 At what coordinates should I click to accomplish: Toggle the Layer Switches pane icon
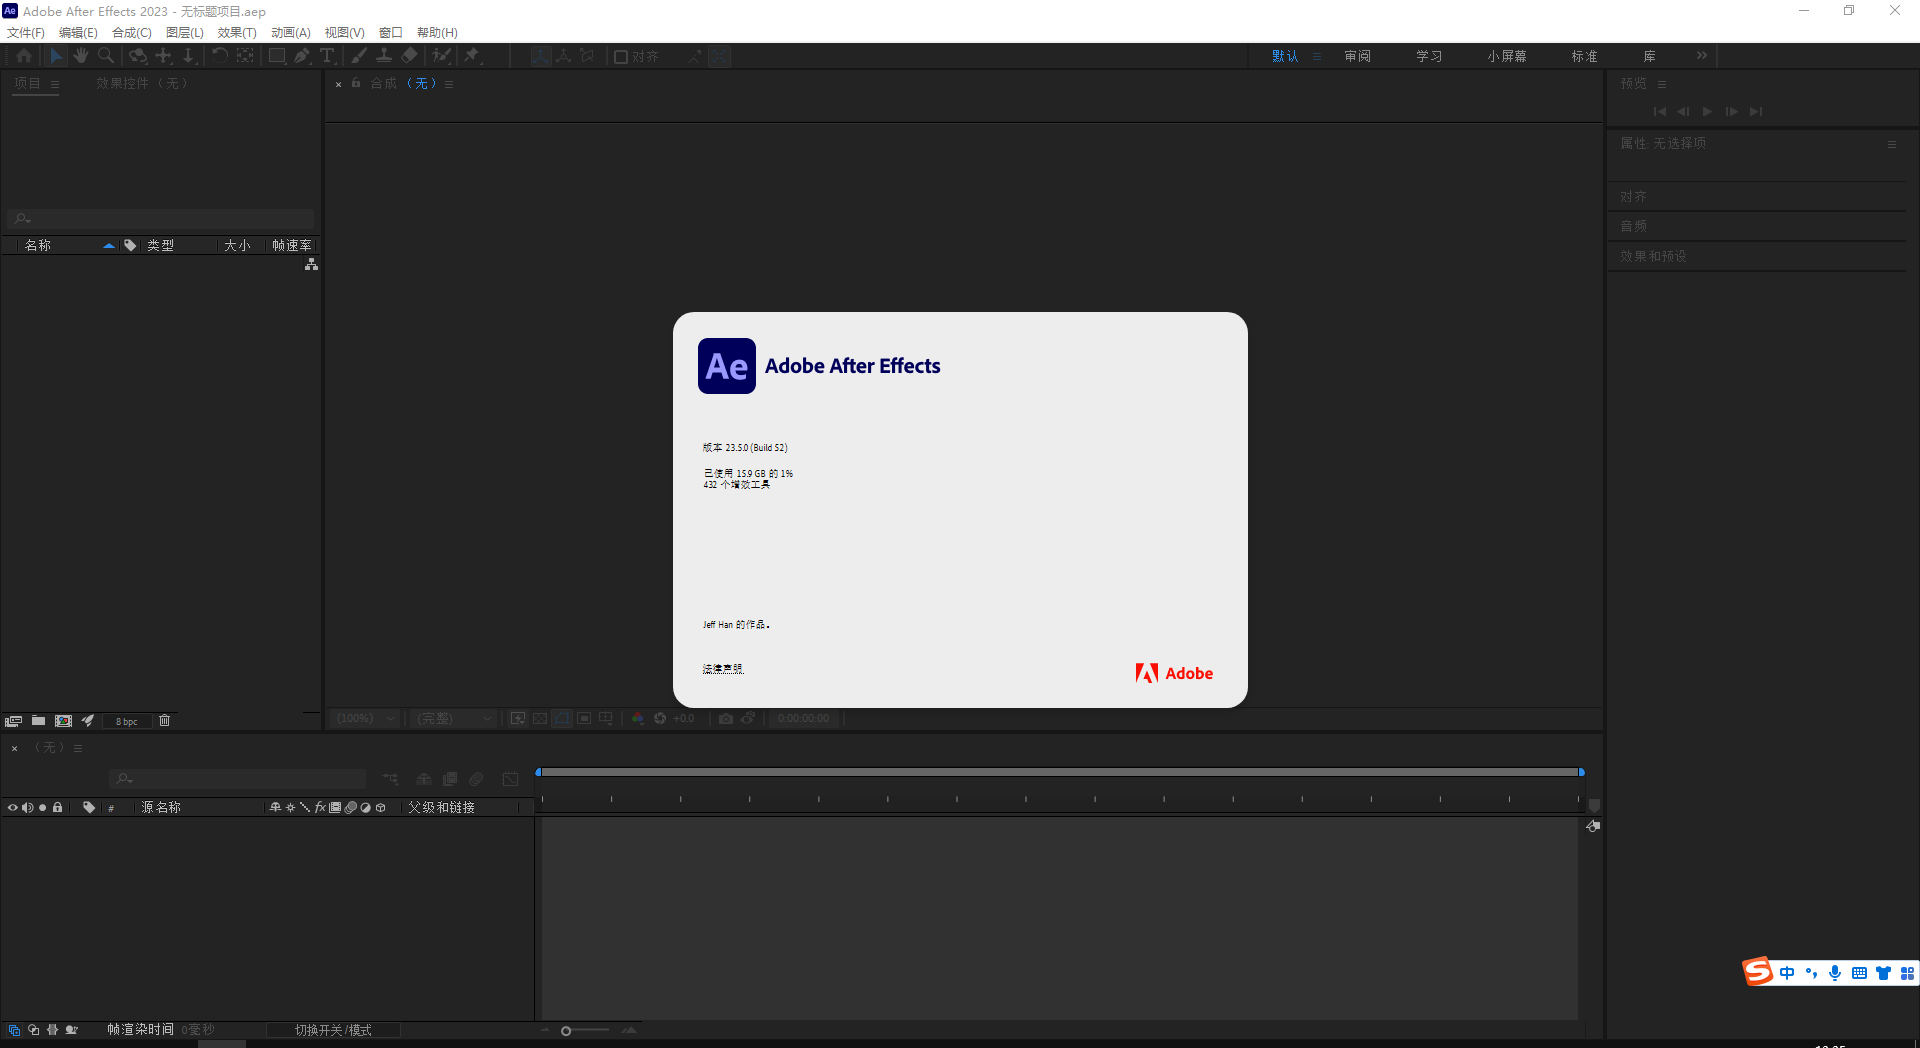(14, 1030)
